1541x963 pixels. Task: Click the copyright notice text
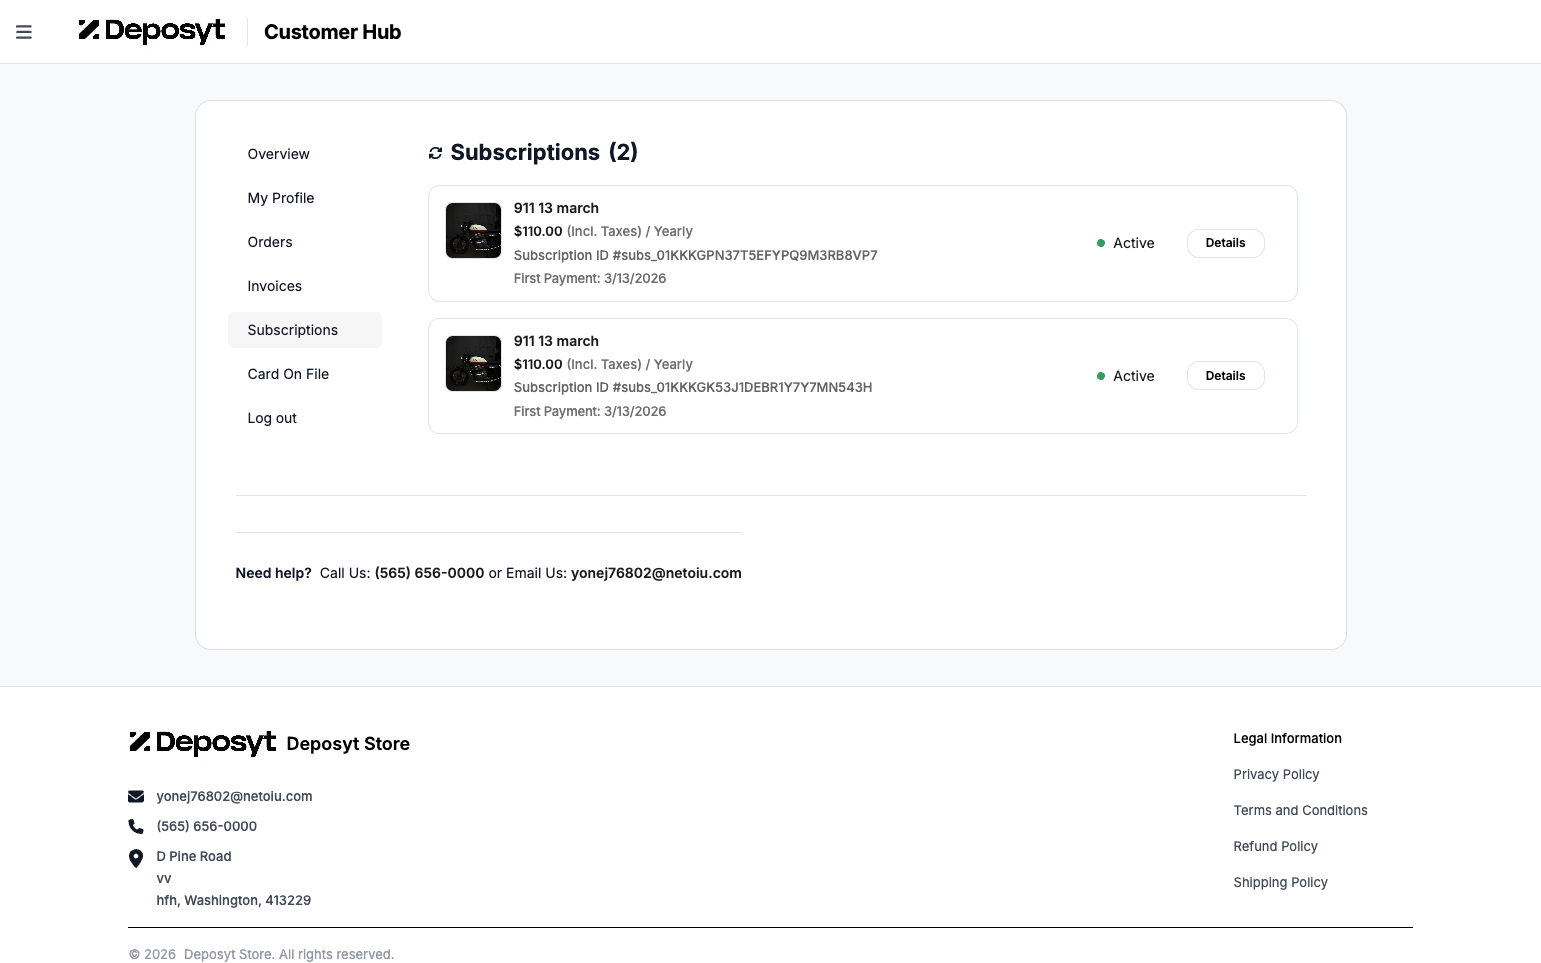(x=261, y=954)
